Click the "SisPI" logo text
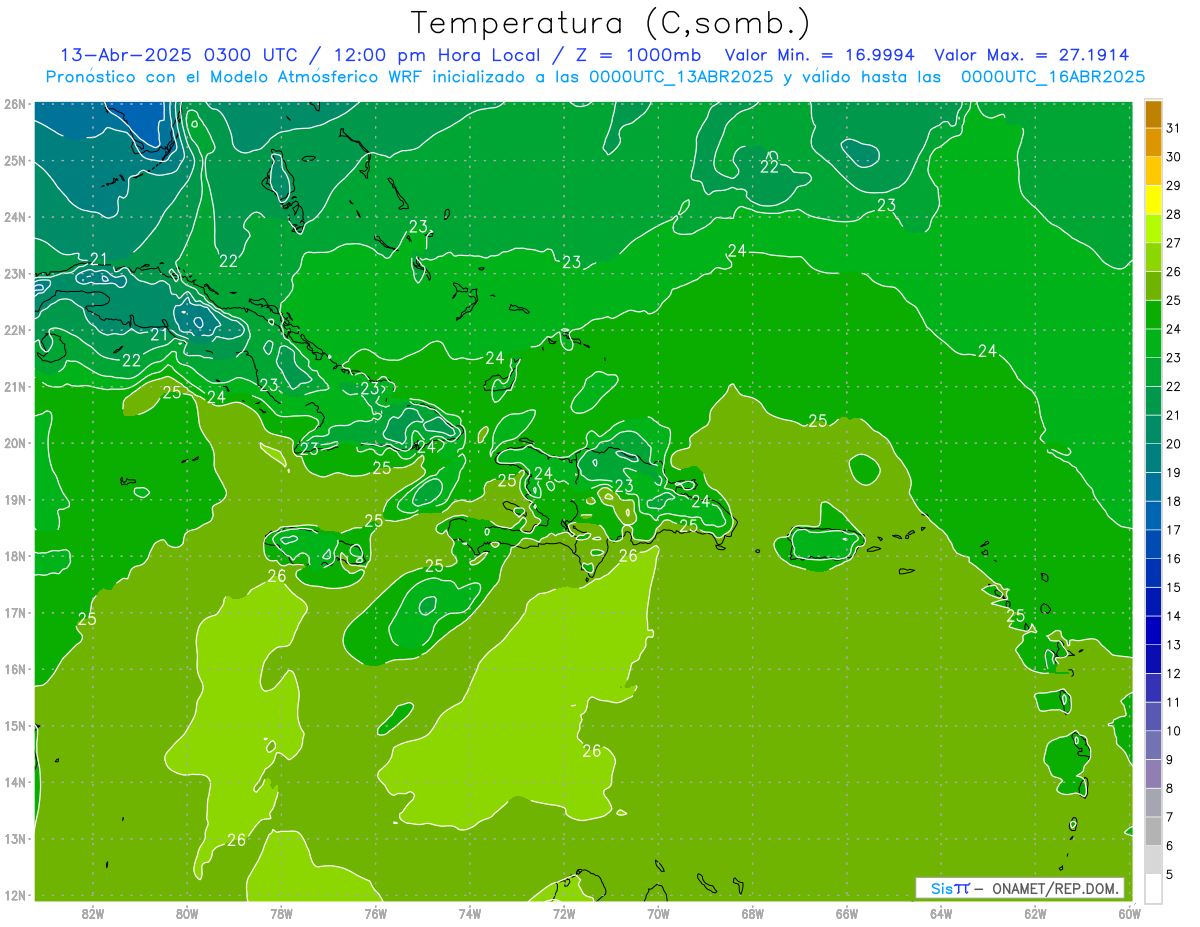This screenshot has width=1200, height=927. pos(949,888)
